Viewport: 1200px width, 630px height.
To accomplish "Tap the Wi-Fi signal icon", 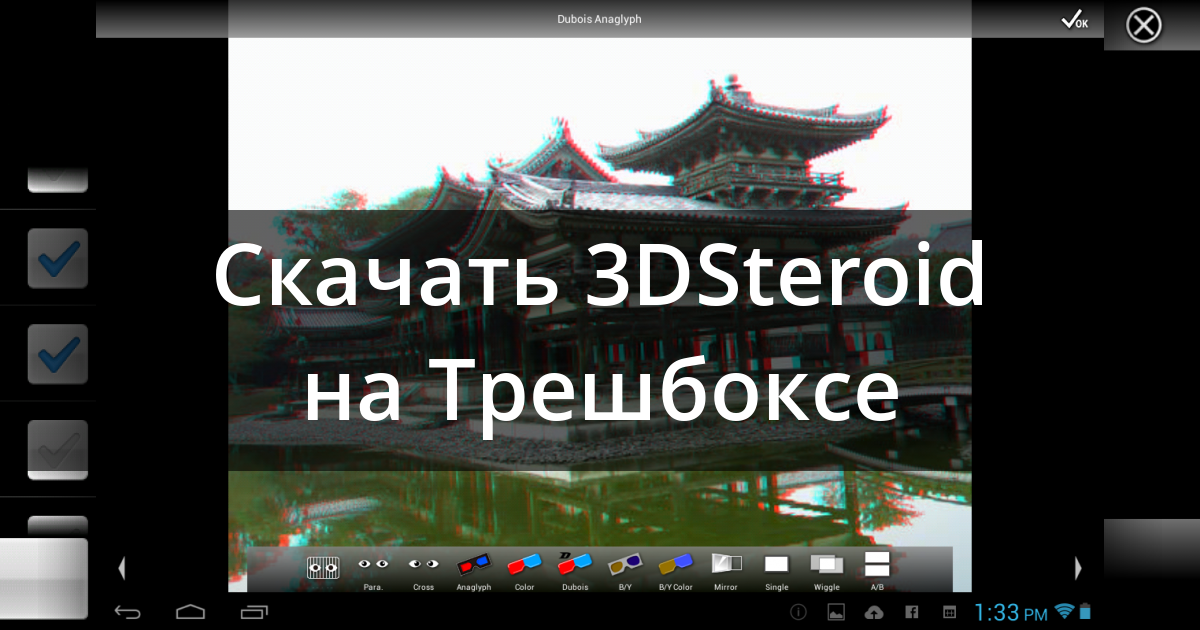I will (x=1064, y=610).
